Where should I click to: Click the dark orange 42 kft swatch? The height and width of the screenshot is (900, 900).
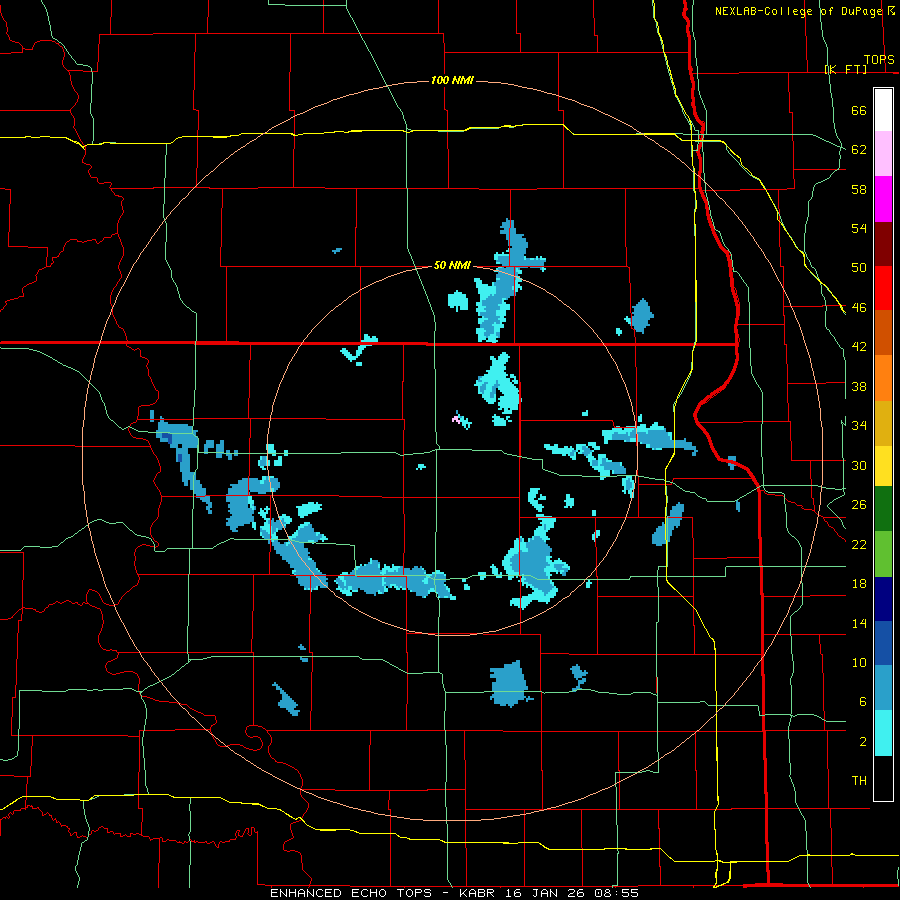(883, 333)
